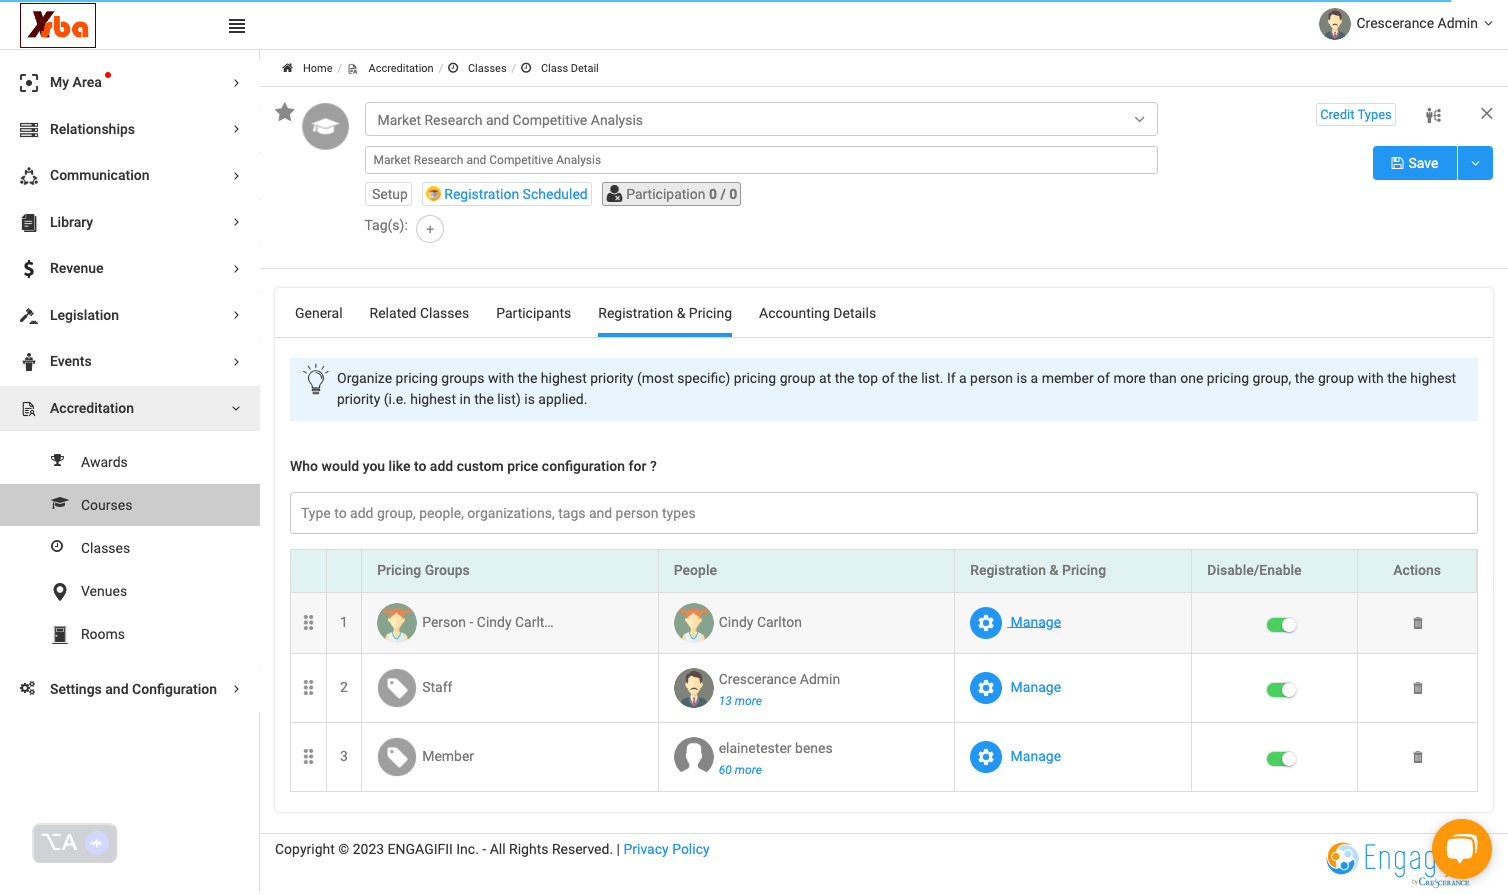The height and width of the screenshot is (895, 1508).
Task: Click the graduation cap class avatar
Action: click(x=326, y=127)
